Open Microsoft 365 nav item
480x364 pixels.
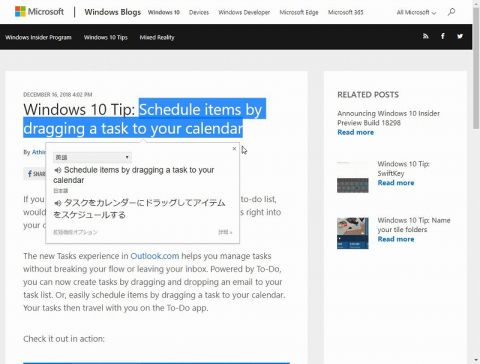pyautogui.click(x=345, y=12)
